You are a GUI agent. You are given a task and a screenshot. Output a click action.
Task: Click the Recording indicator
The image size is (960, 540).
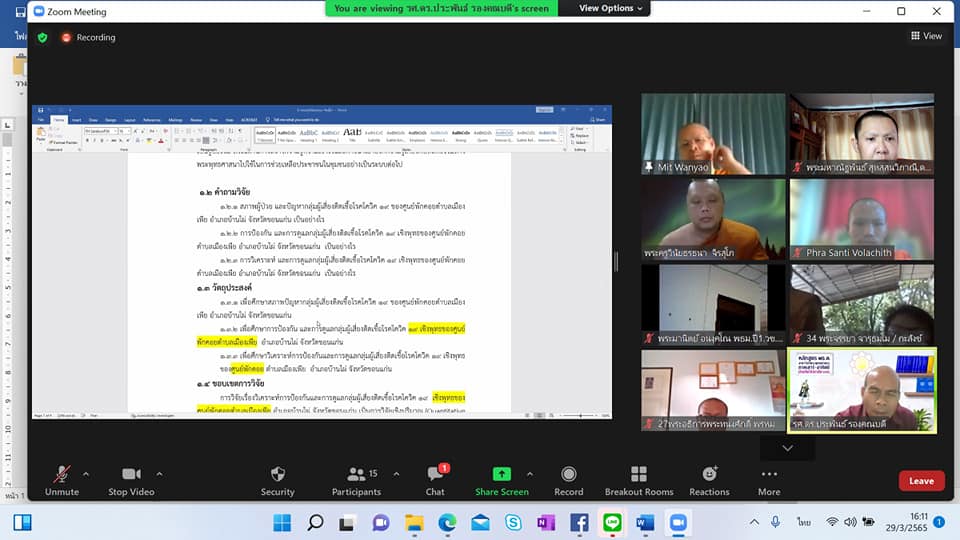pyautogui.click(x=89, y=37)
